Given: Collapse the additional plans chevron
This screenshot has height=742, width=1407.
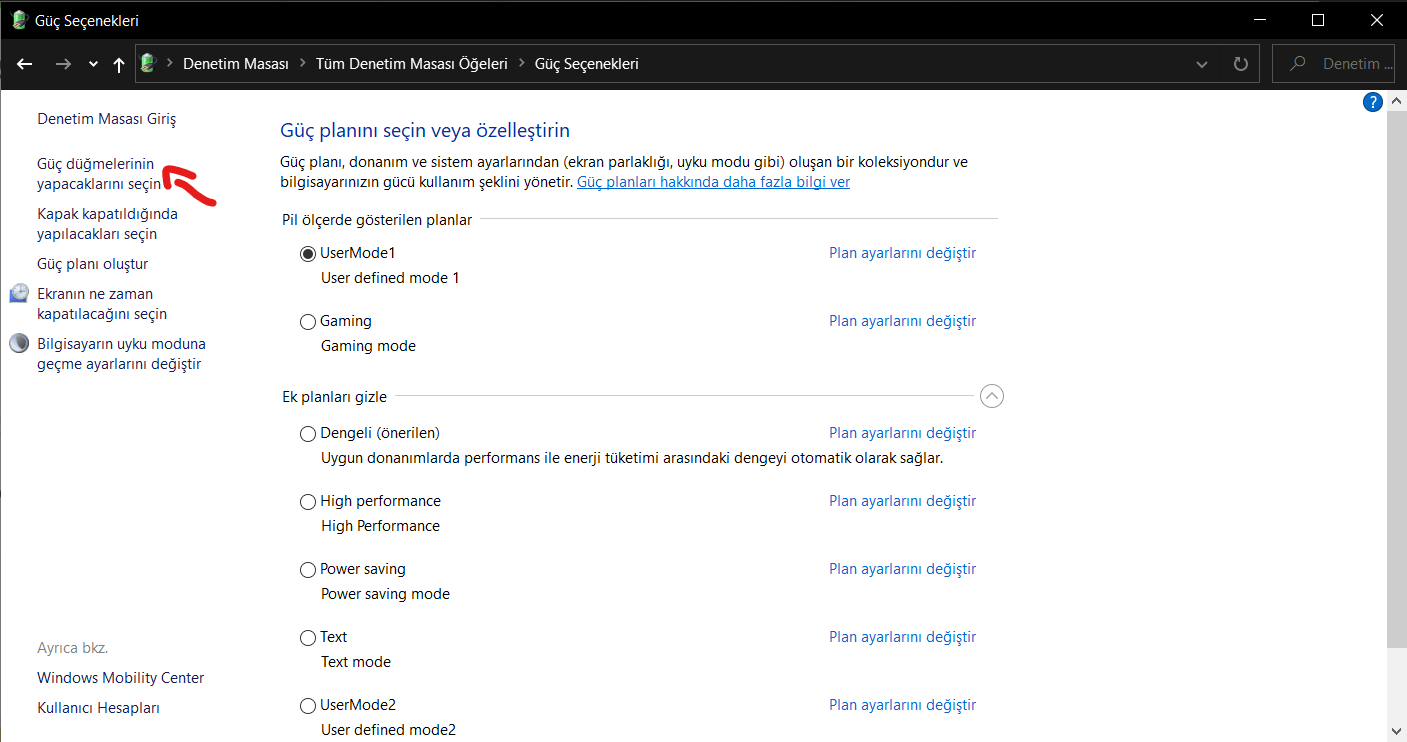Looking at the screenshot, I should click(991, 397).
